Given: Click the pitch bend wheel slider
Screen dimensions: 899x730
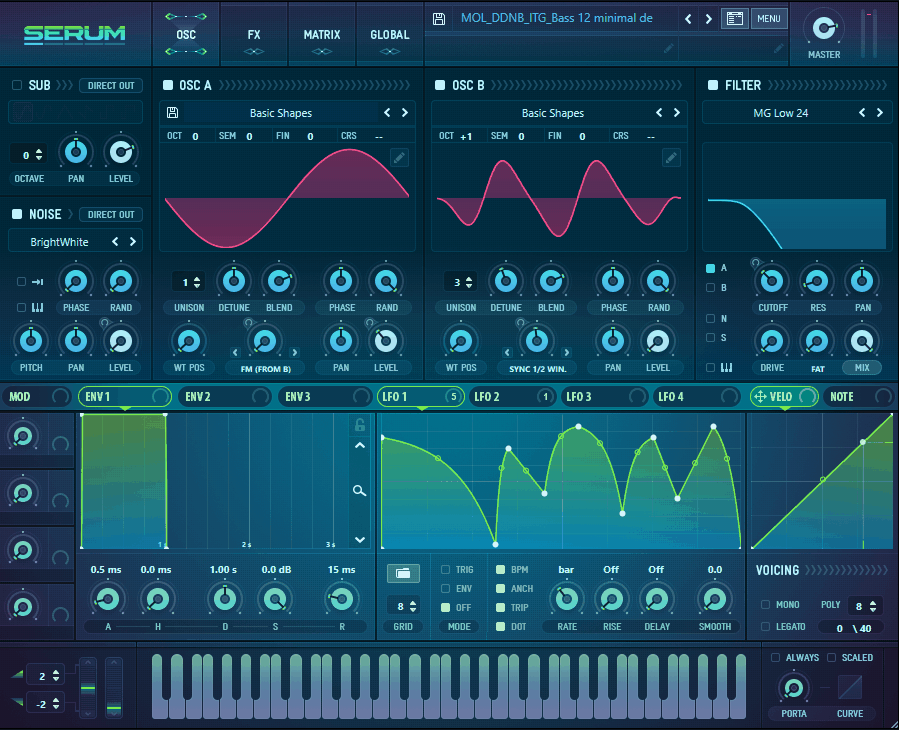Looking at the screenshot, I should (x=88, y=688).
